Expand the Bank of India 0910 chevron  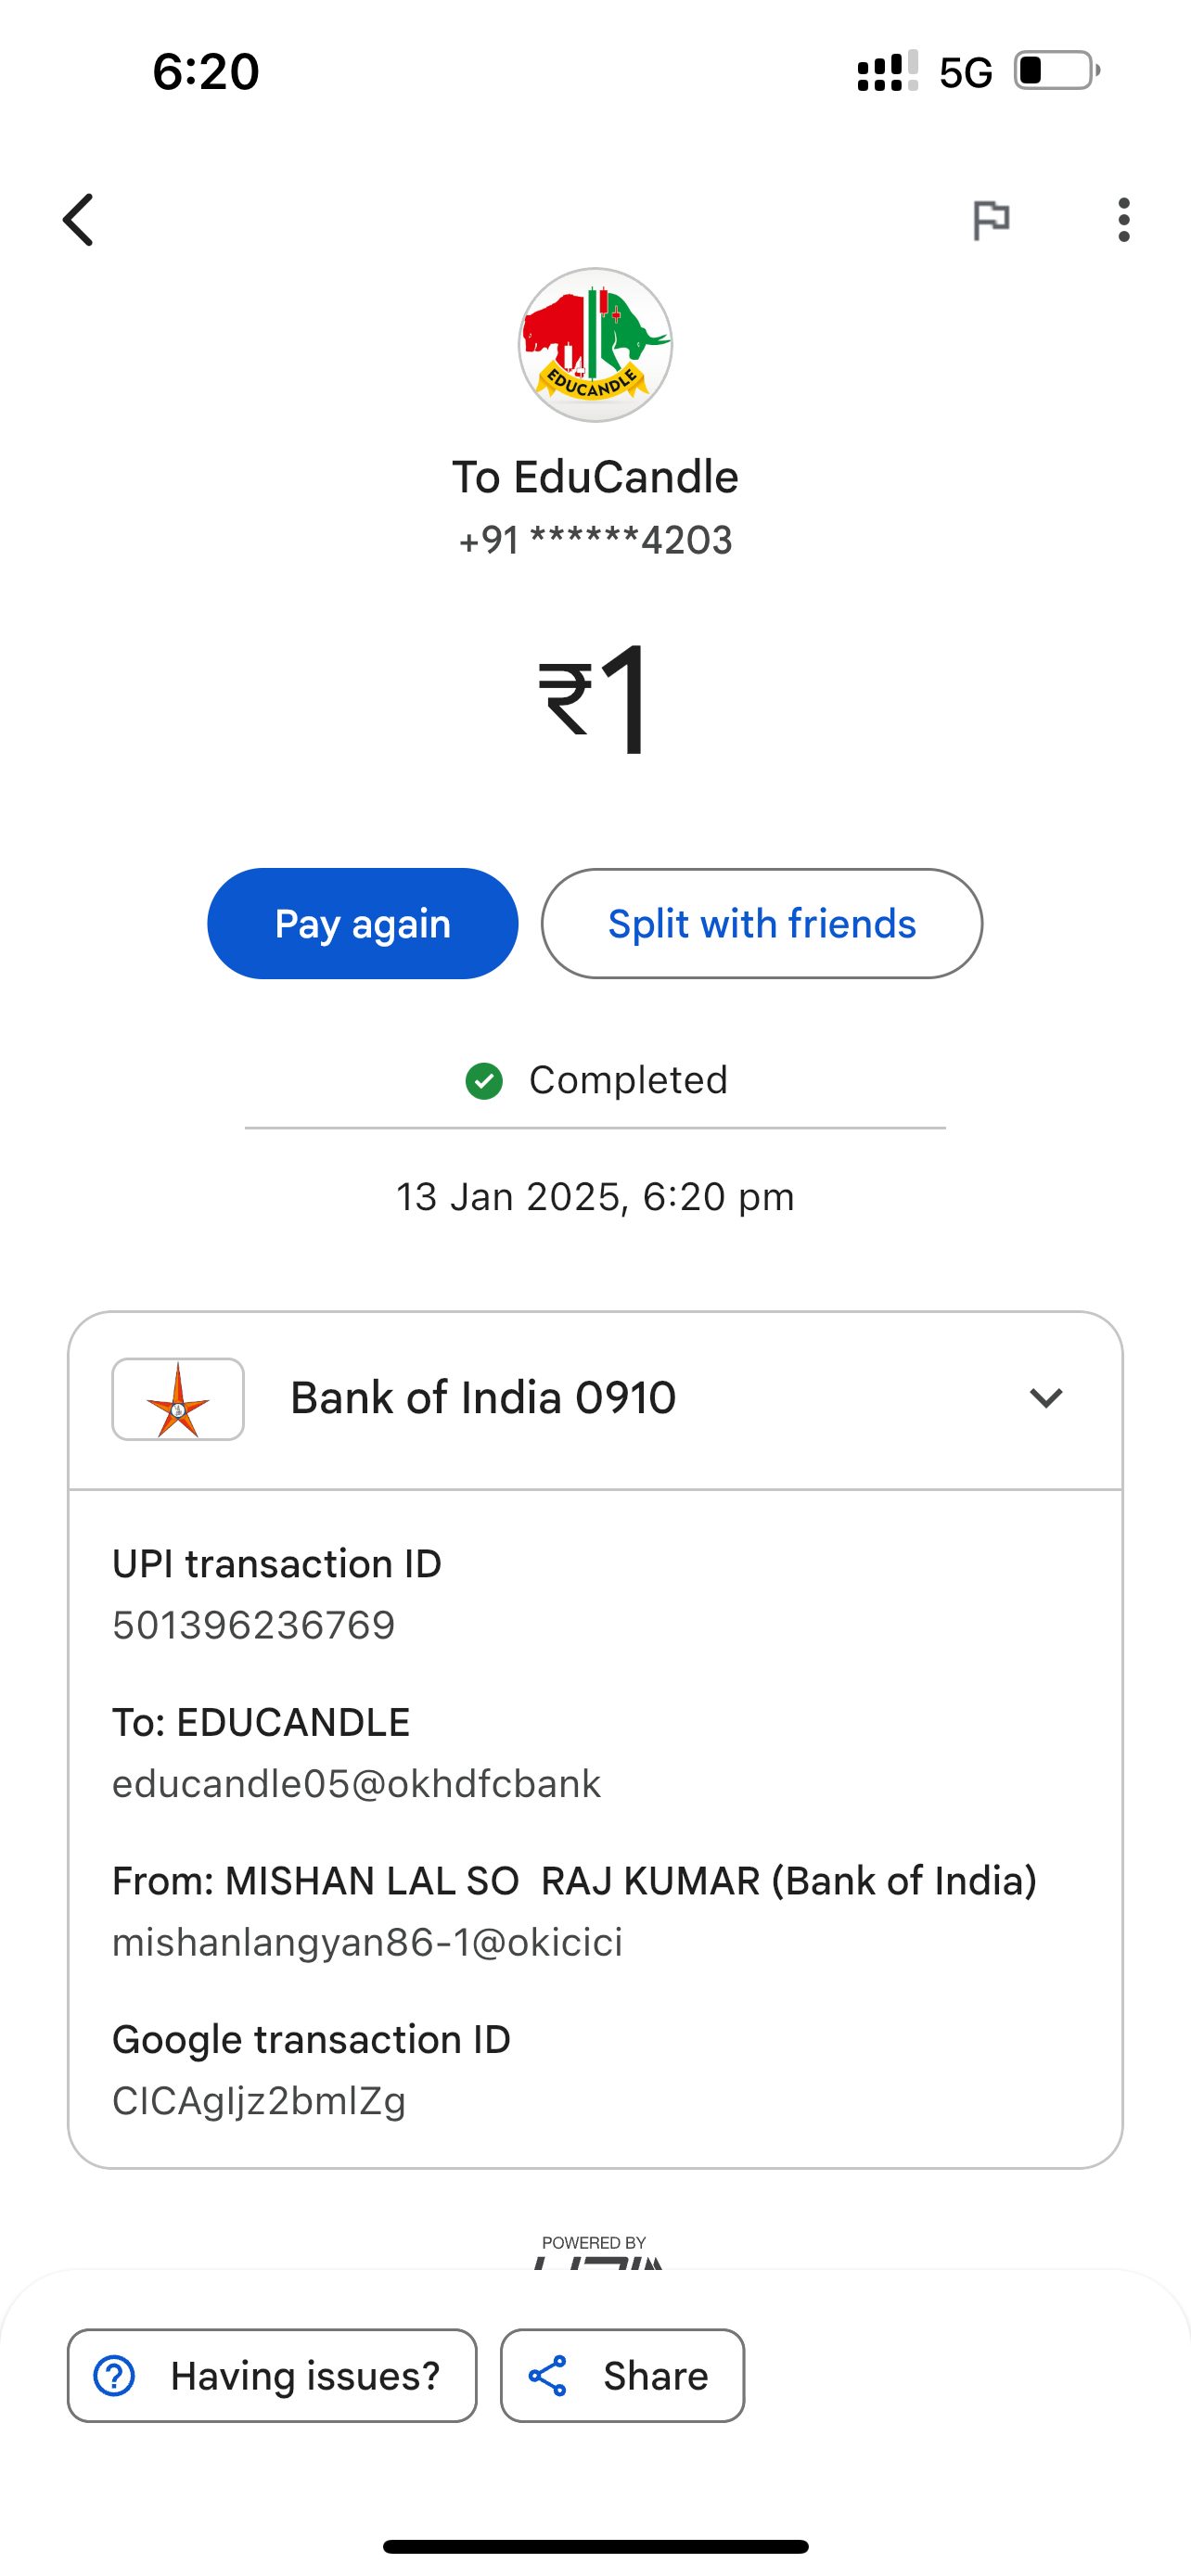click(x=1046, y=1398)
